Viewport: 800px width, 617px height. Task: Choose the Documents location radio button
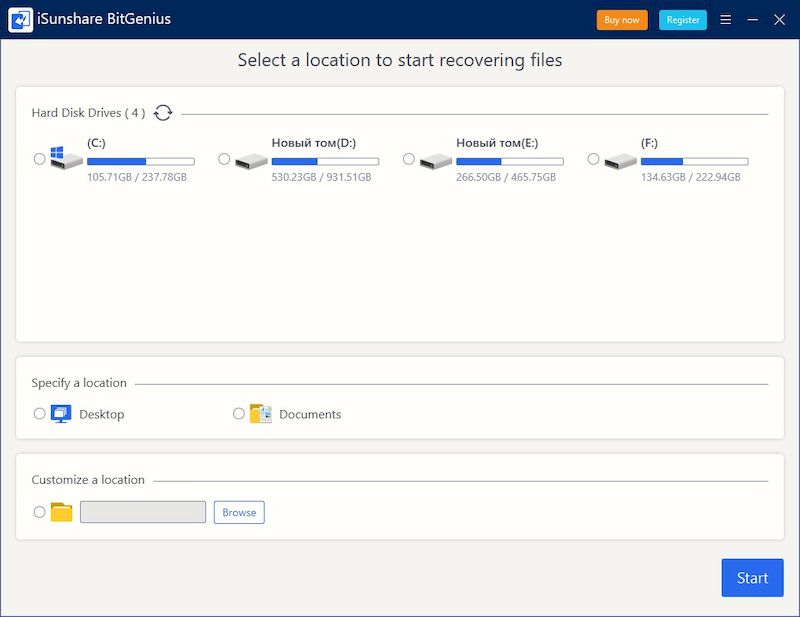(239, 413)
